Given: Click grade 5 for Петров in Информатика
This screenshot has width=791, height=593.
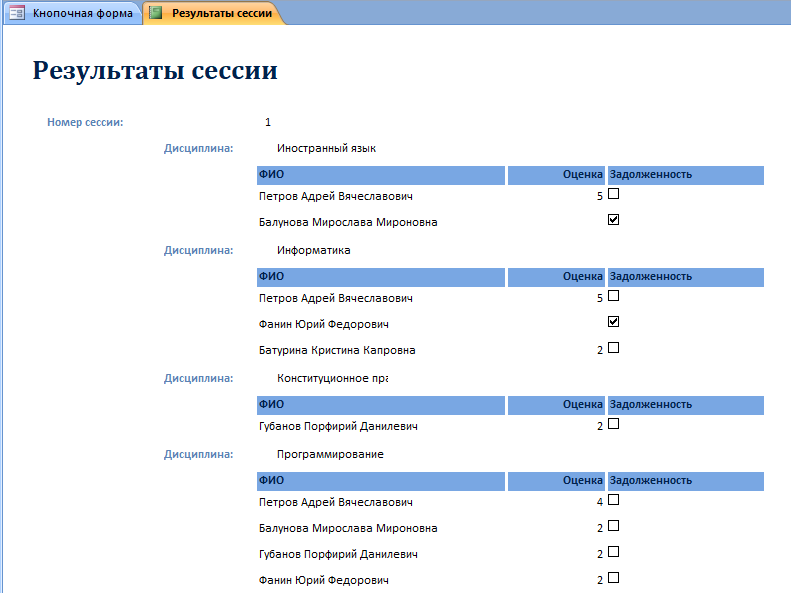Looking at the screenshot, I should 600,299.
